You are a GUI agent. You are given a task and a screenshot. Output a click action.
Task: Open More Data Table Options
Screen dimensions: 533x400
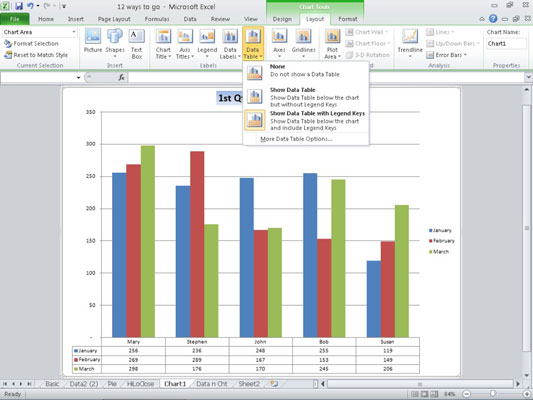(296, 139)
